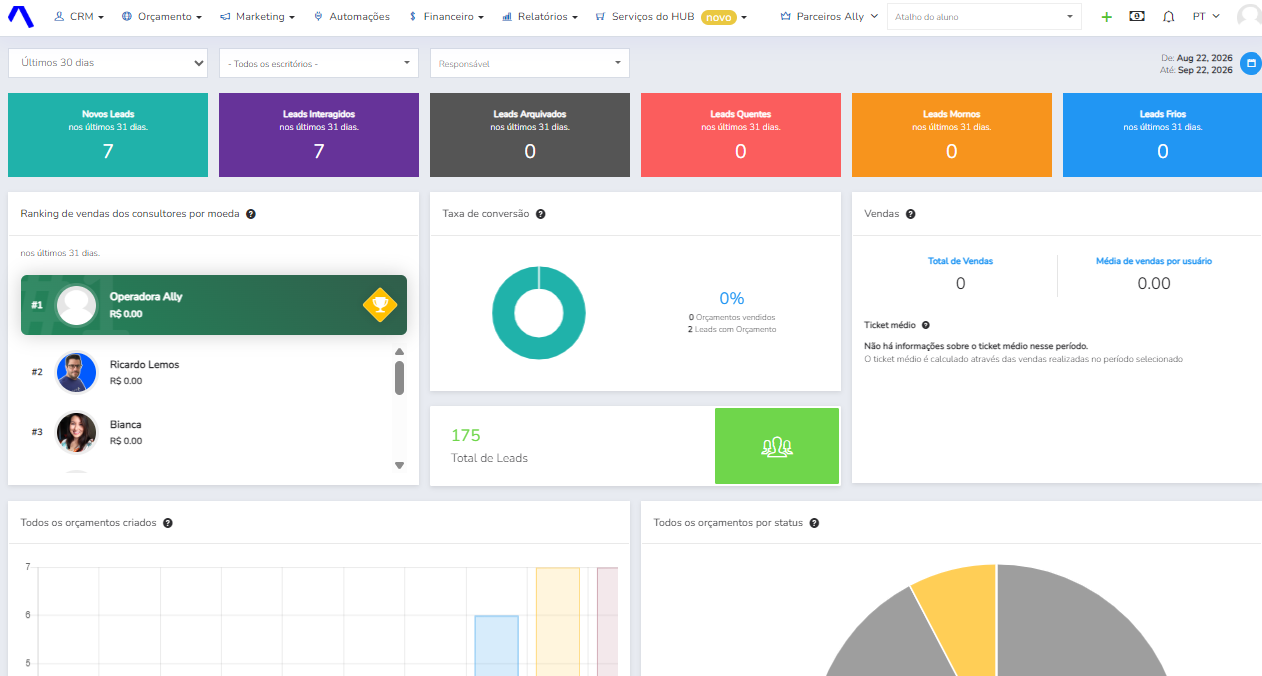Click the help icon beside Ticket médio
The width and height of the screenshot is (1262, 676).
click(x=925, y=325)
